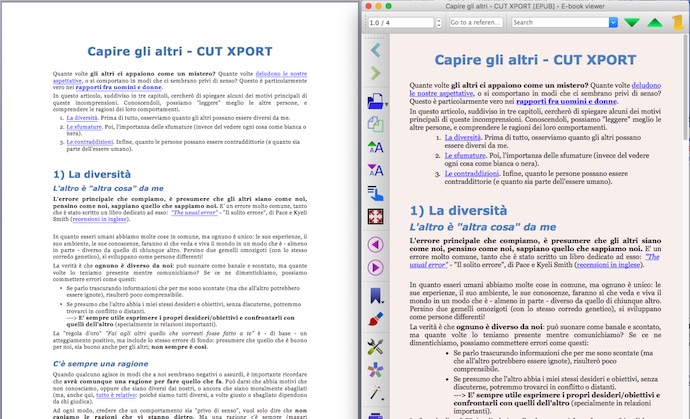Go to next page (purple right arrow)
The height and width of the screenshot is (419, 690).
click(375, 268)
